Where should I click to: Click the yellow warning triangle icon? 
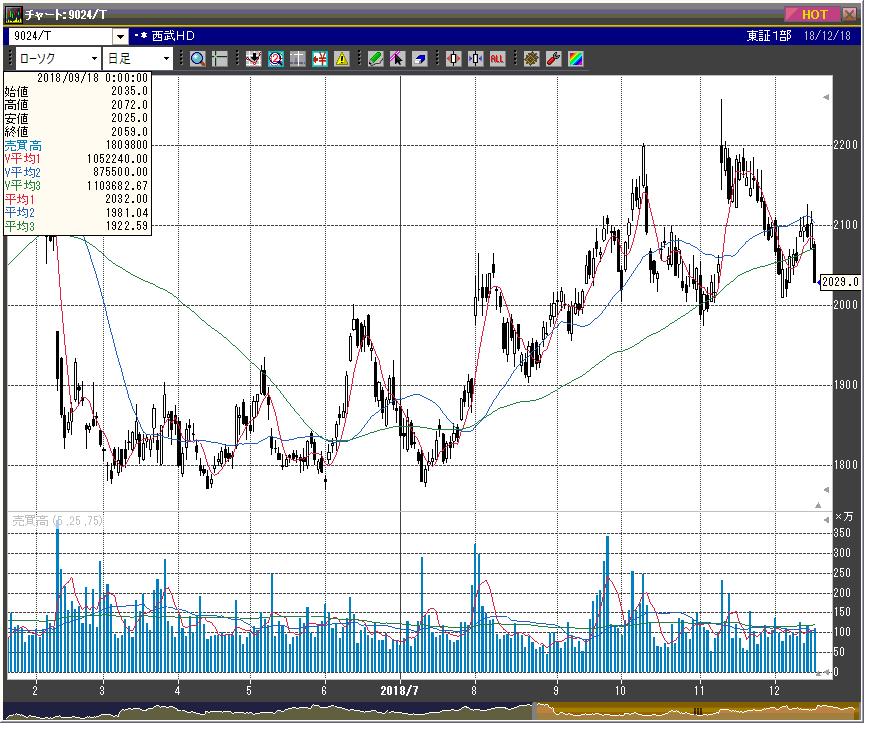coord(342,59)
